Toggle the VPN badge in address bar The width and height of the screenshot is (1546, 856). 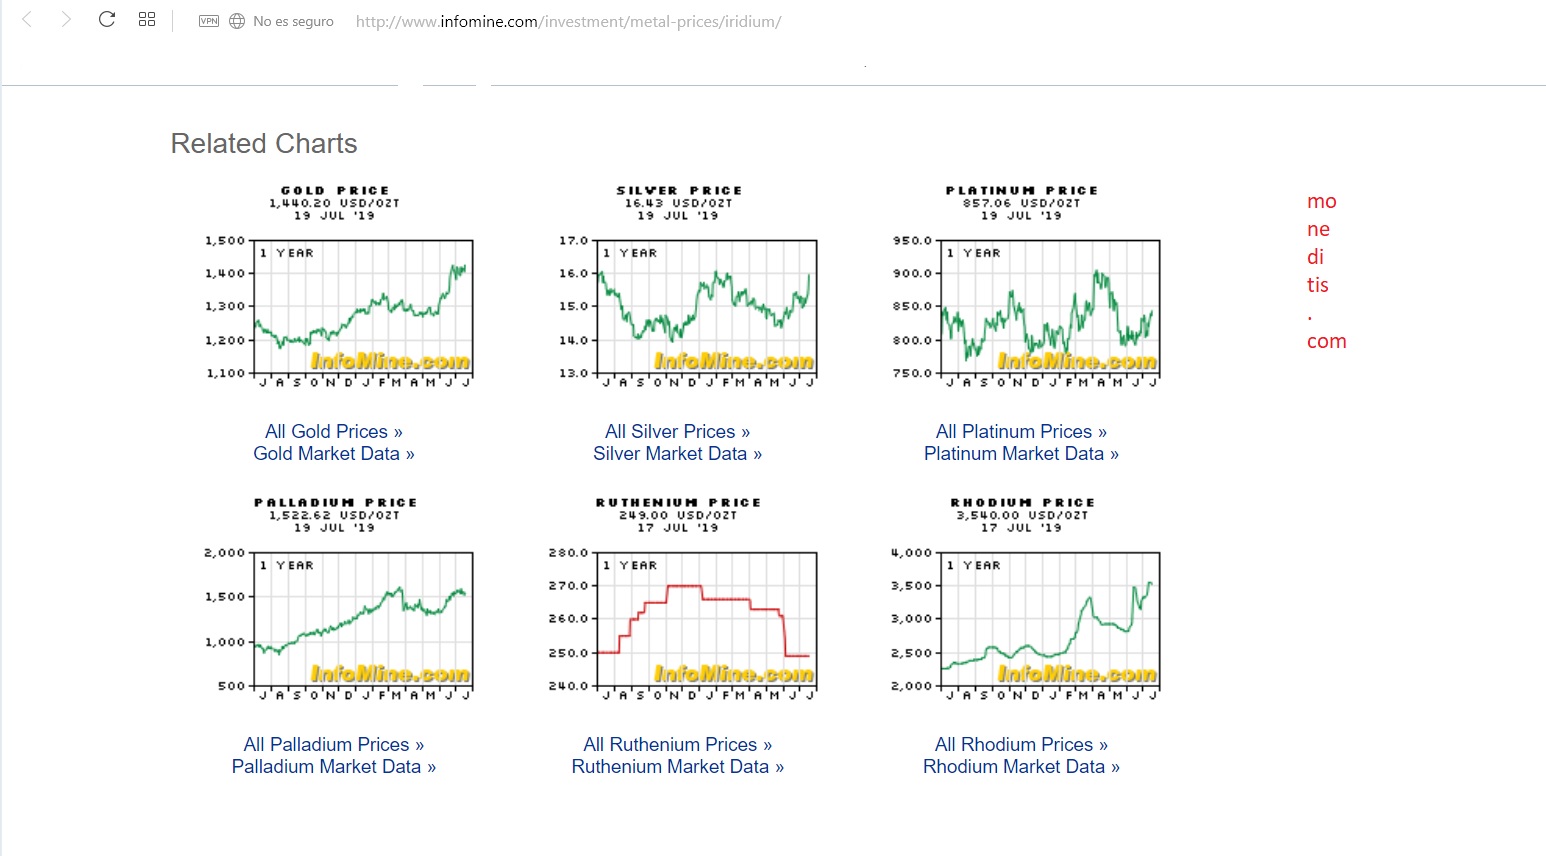point(209,21)
